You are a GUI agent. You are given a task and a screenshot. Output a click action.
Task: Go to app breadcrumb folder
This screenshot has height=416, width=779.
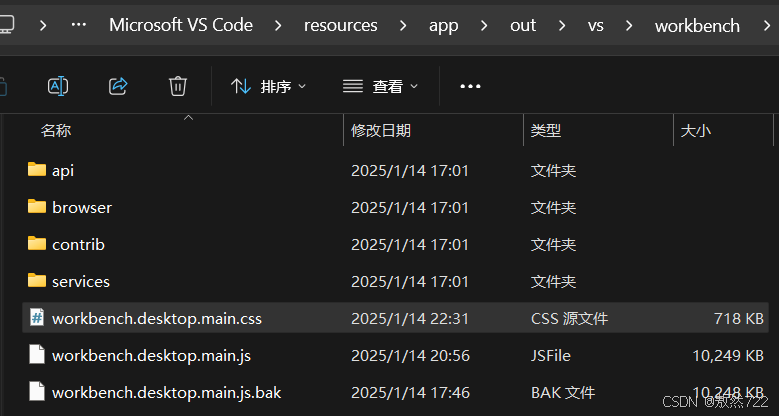pyautogui.click(x=444, y=26)
